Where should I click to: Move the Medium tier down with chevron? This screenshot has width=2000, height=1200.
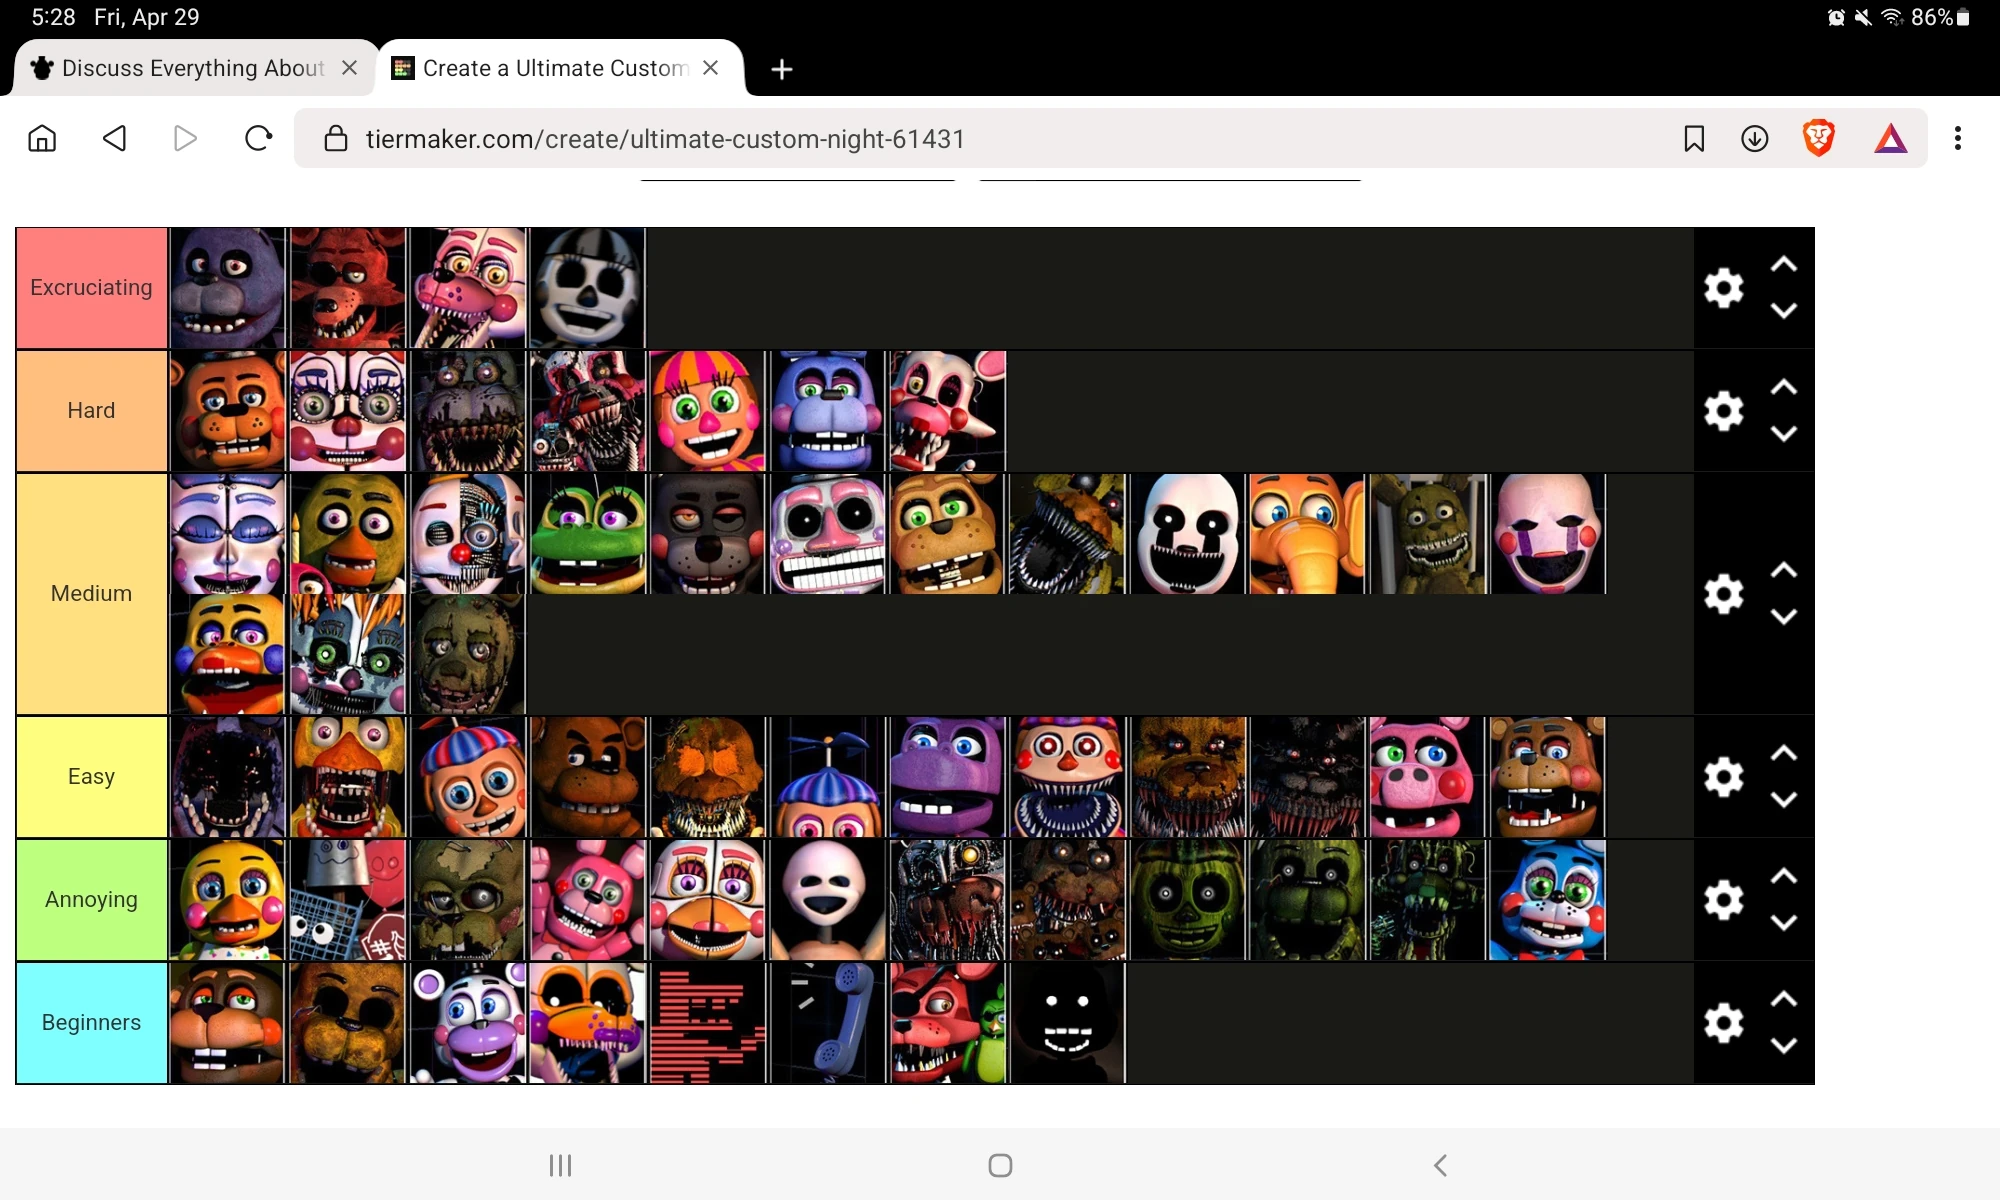pos(1784,617)
